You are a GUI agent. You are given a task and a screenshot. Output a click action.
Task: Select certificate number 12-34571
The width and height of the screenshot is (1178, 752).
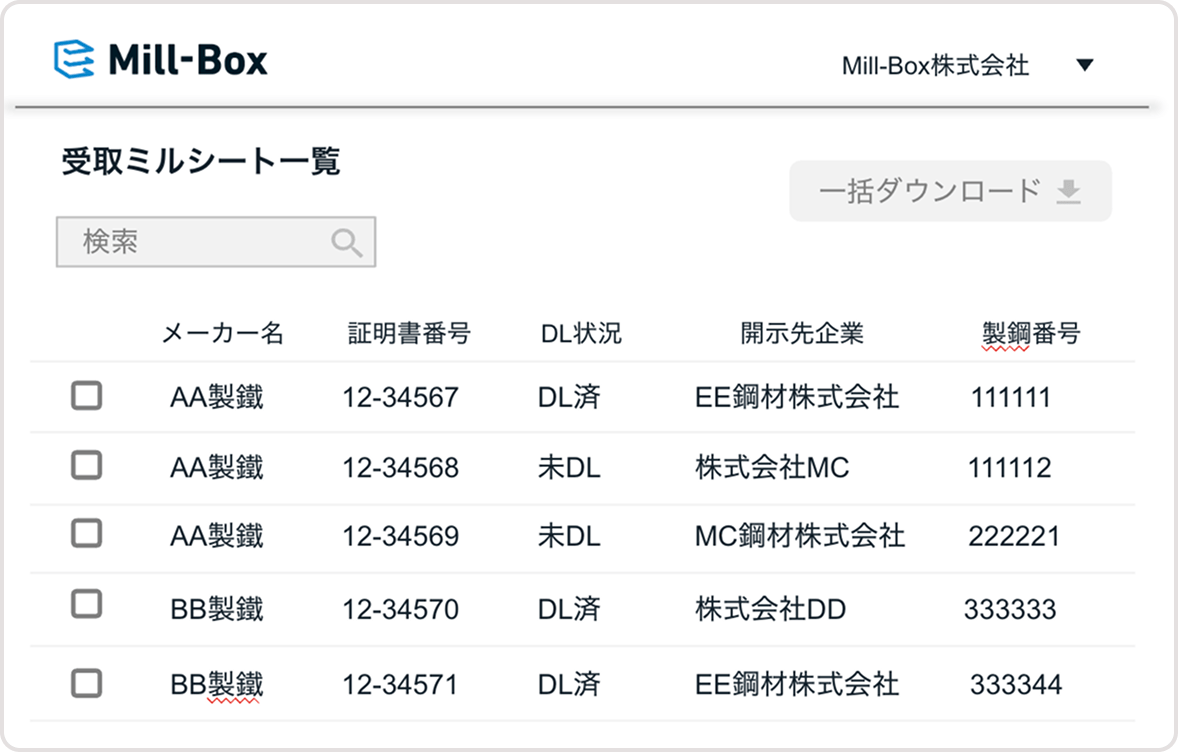click(400, 684)
